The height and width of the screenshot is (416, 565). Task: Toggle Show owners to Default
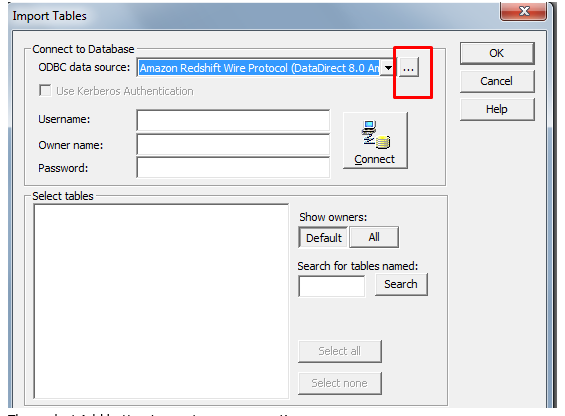(x=323, y=238)
